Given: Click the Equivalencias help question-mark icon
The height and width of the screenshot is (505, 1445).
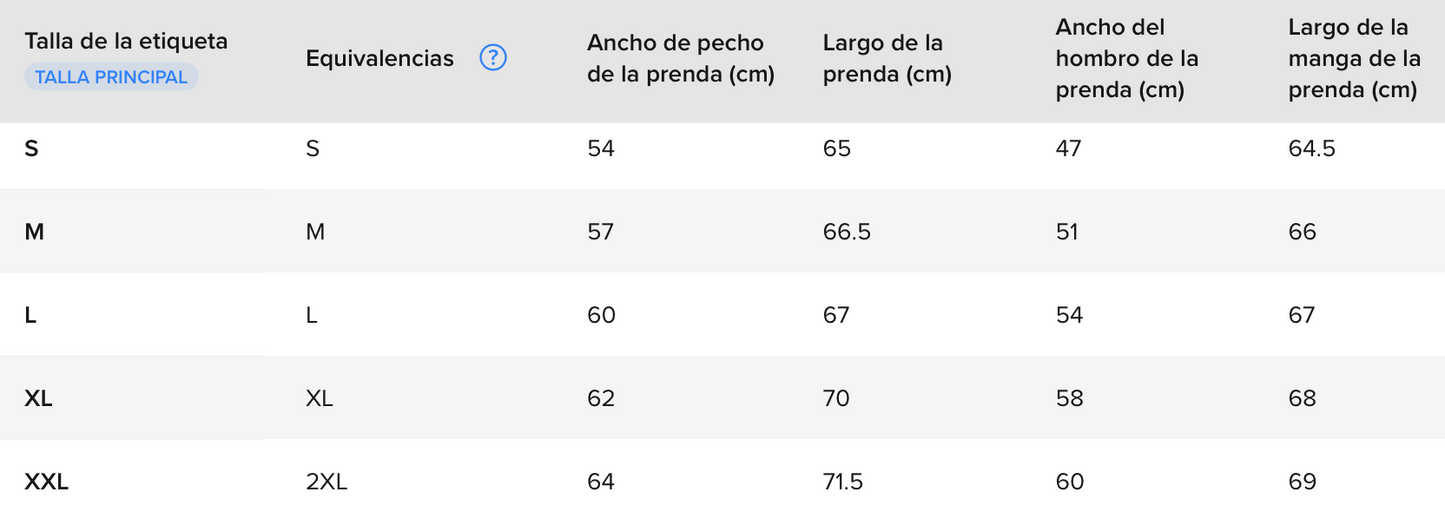Looking at the screenshot, I should coord(493,58).
